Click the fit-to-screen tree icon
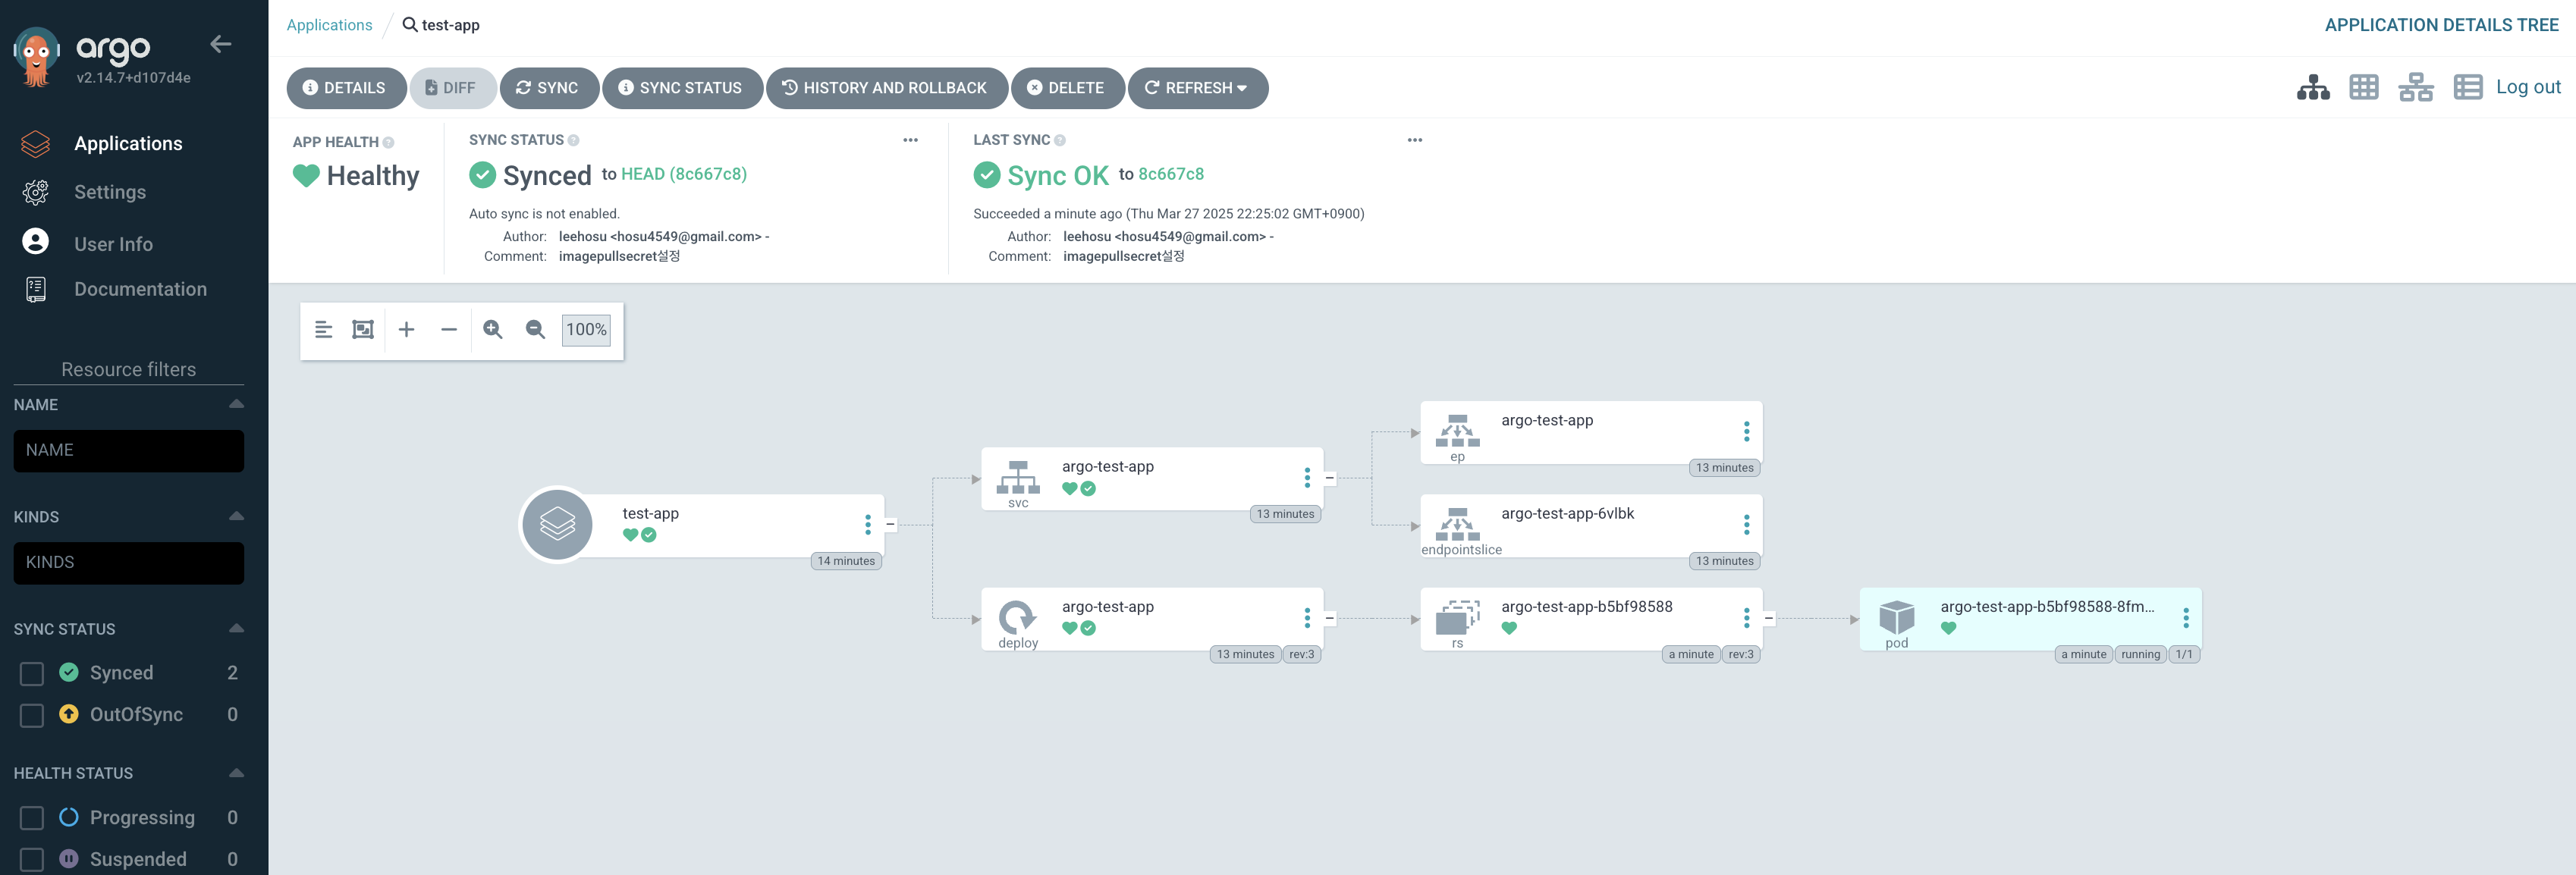This screenshot has width=2576, height=875. click(x=363, y=329)
